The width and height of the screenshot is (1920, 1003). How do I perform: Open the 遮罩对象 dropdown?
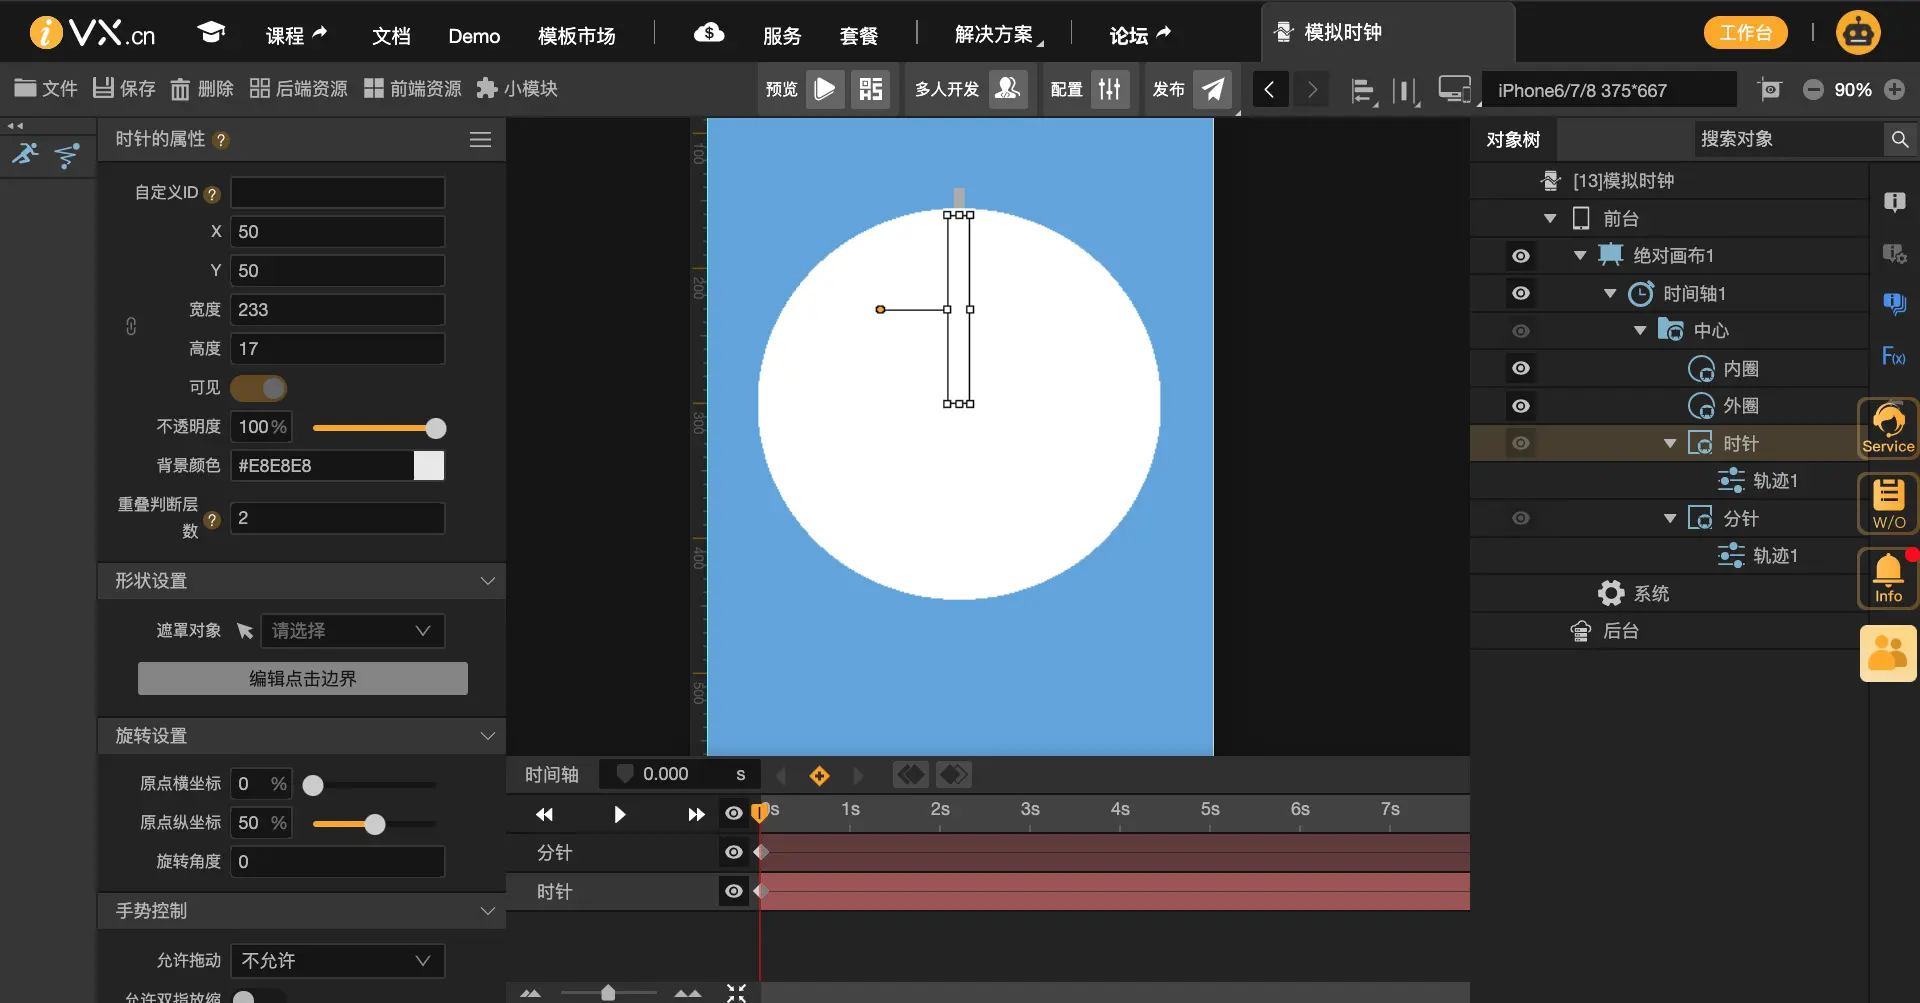pyautogui.click(x=353, y=631)
